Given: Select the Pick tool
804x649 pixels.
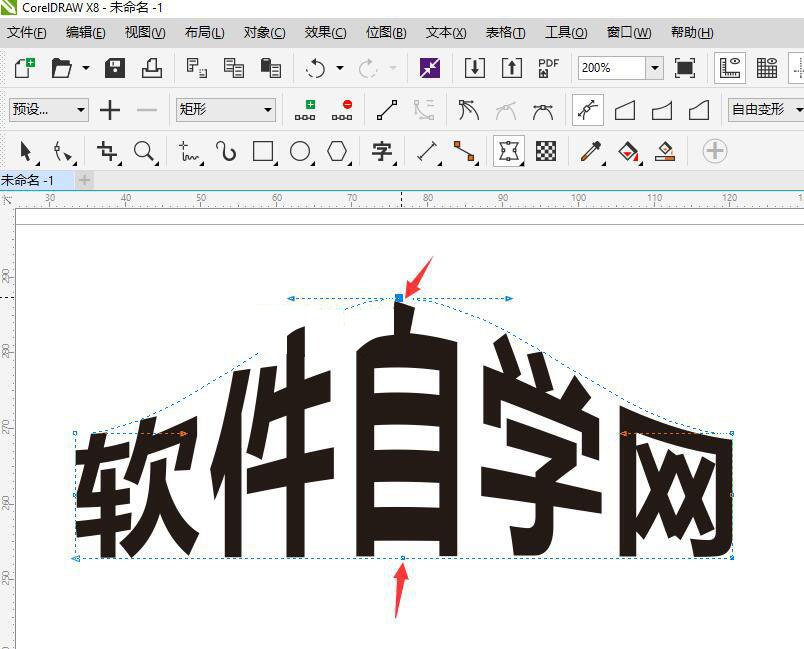Looking at the screenshot, I should (x=25, y=151).
